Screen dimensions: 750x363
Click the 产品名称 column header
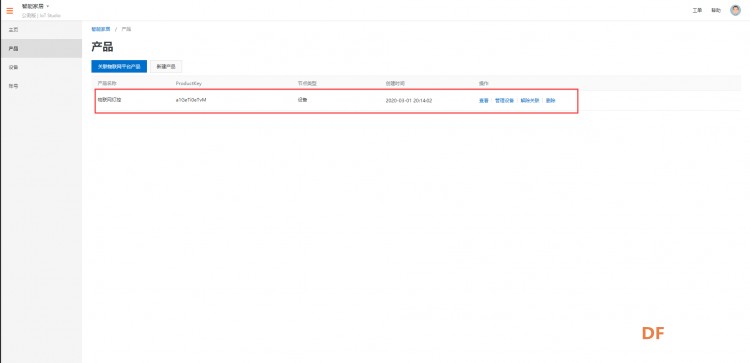tap(107, 83)
